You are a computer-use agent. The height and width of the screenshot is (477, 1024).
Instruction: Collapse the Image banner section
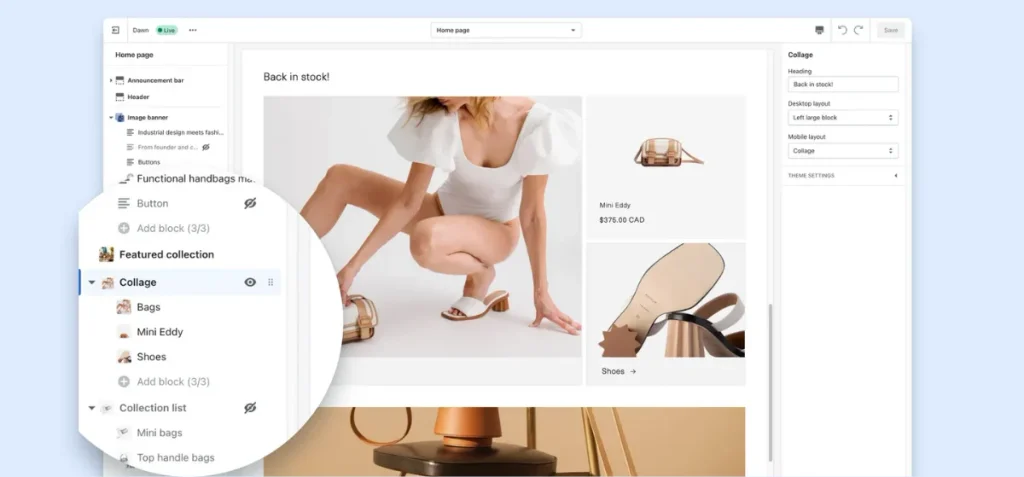click(111, 118)
